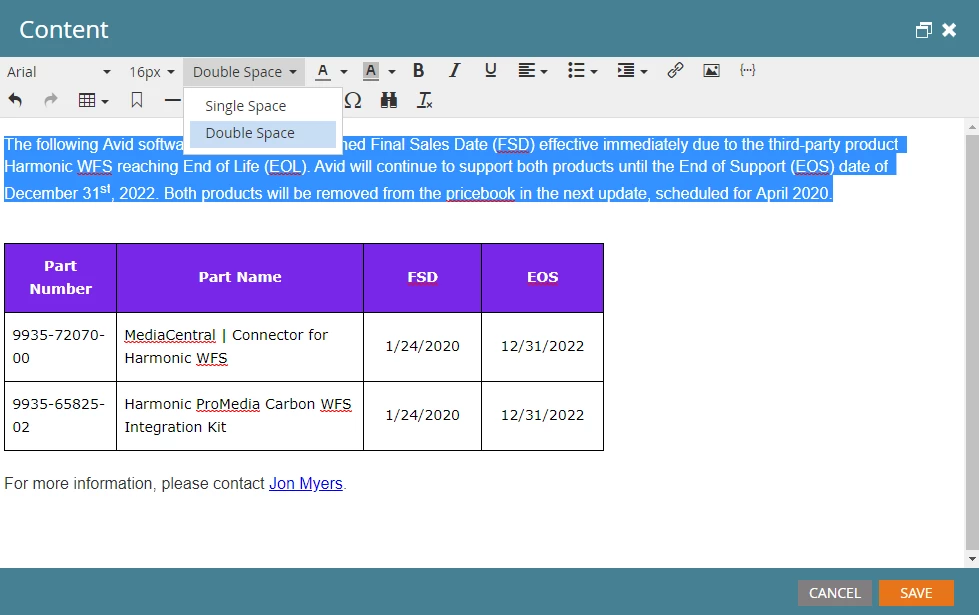The height and width of the screenshot is (615, 979).
Task: Toggle underline formatting
Action: coord(491,71)
